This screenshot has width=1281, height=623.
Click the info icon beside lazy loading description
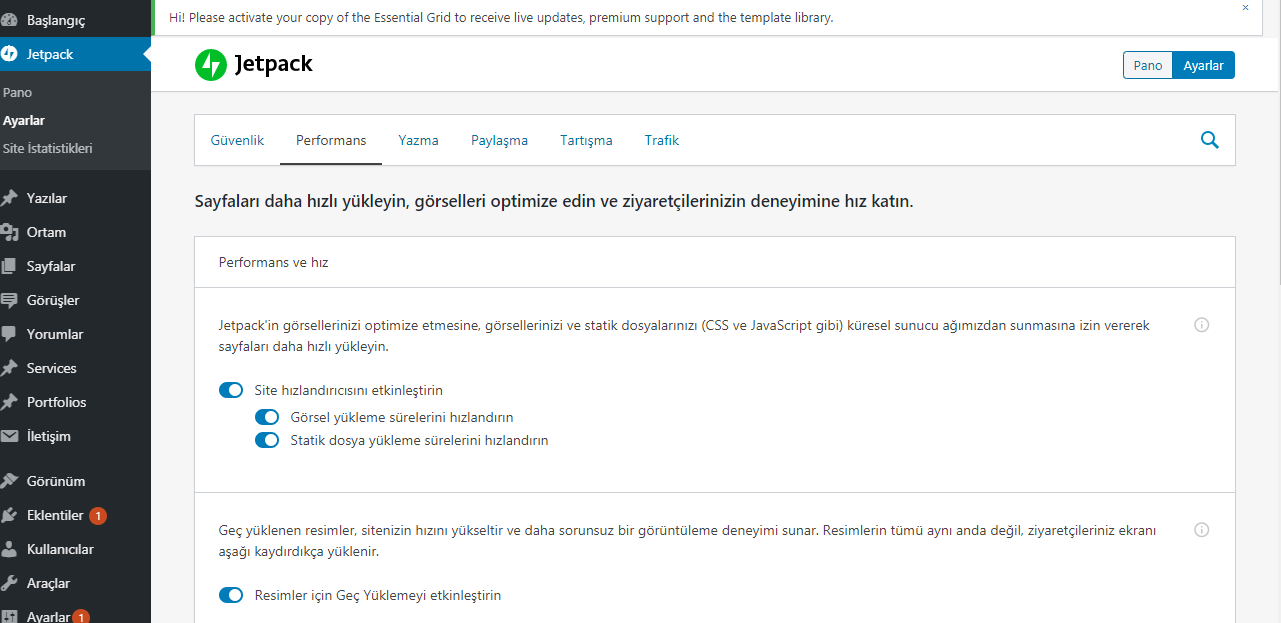point(1202,530)
